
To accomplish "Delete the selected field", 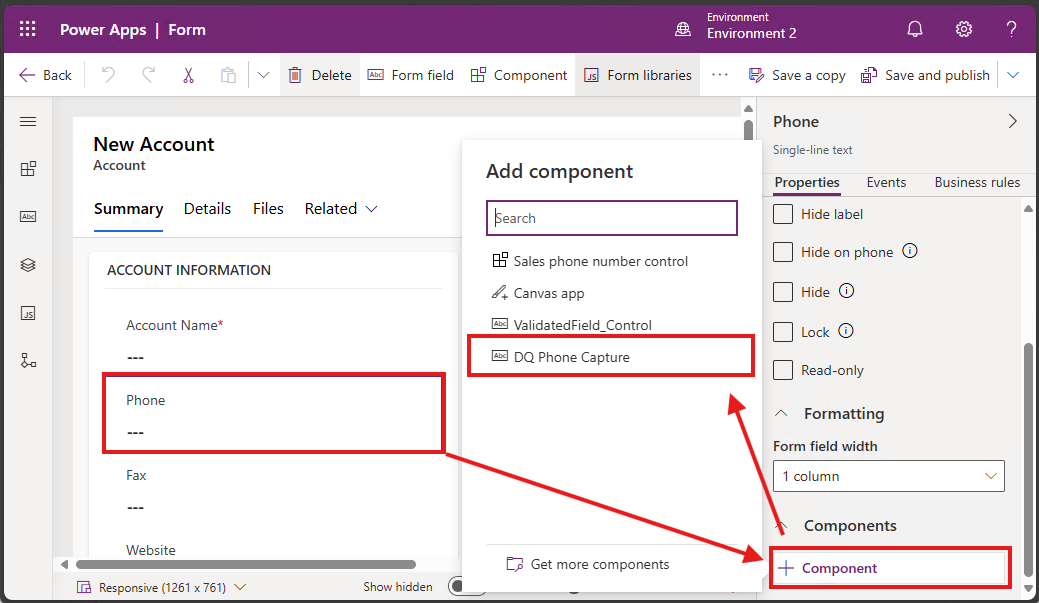I will pyautogui.click(x=320, y=75).
